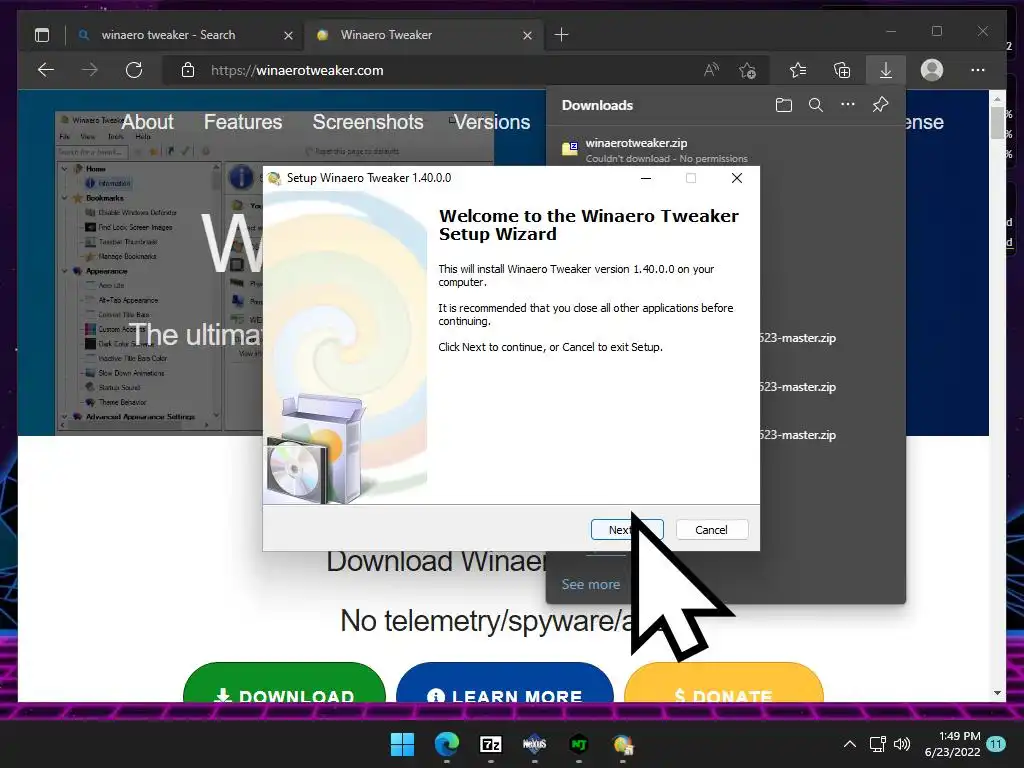1024x768 pixels.
Task: Open 7-Zip from the taskbar
Action: [490, 744]
